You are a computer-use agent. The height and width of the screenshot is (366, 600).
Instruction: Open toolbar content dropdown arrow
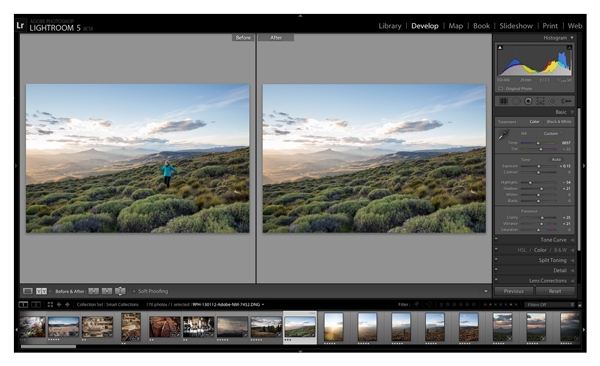pyautogui.click(x=486, y=291)
